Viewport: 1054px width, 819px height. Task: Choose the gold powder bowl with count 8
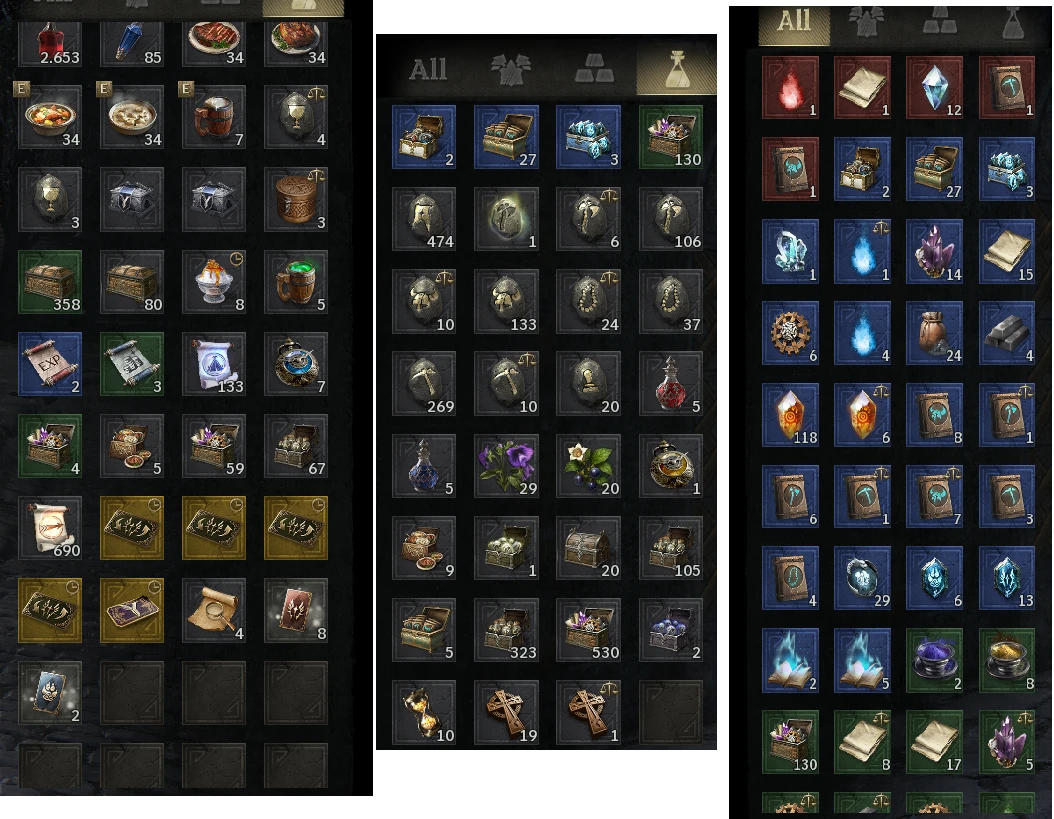(1007, 661)
